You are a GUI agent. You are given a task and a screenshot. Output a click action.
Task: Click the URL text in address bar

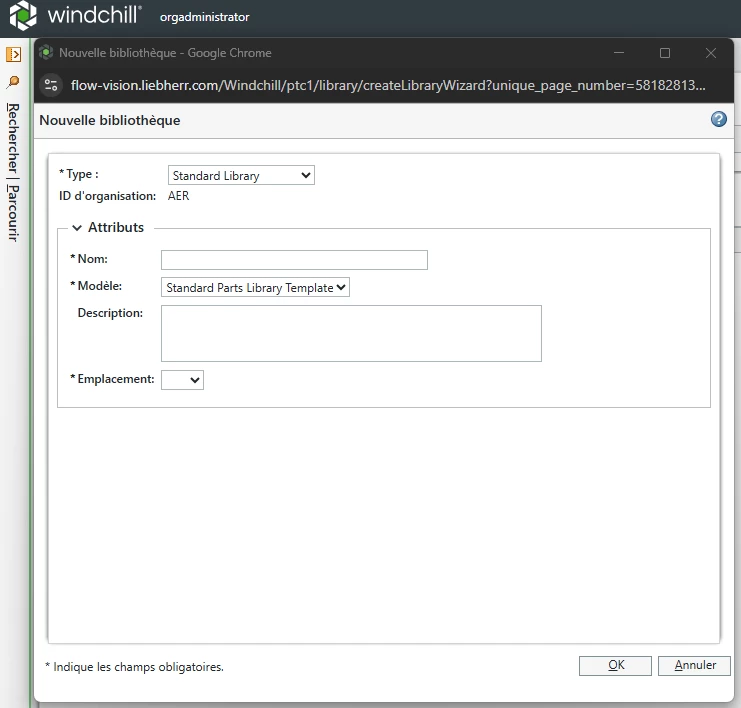(388, 86)
